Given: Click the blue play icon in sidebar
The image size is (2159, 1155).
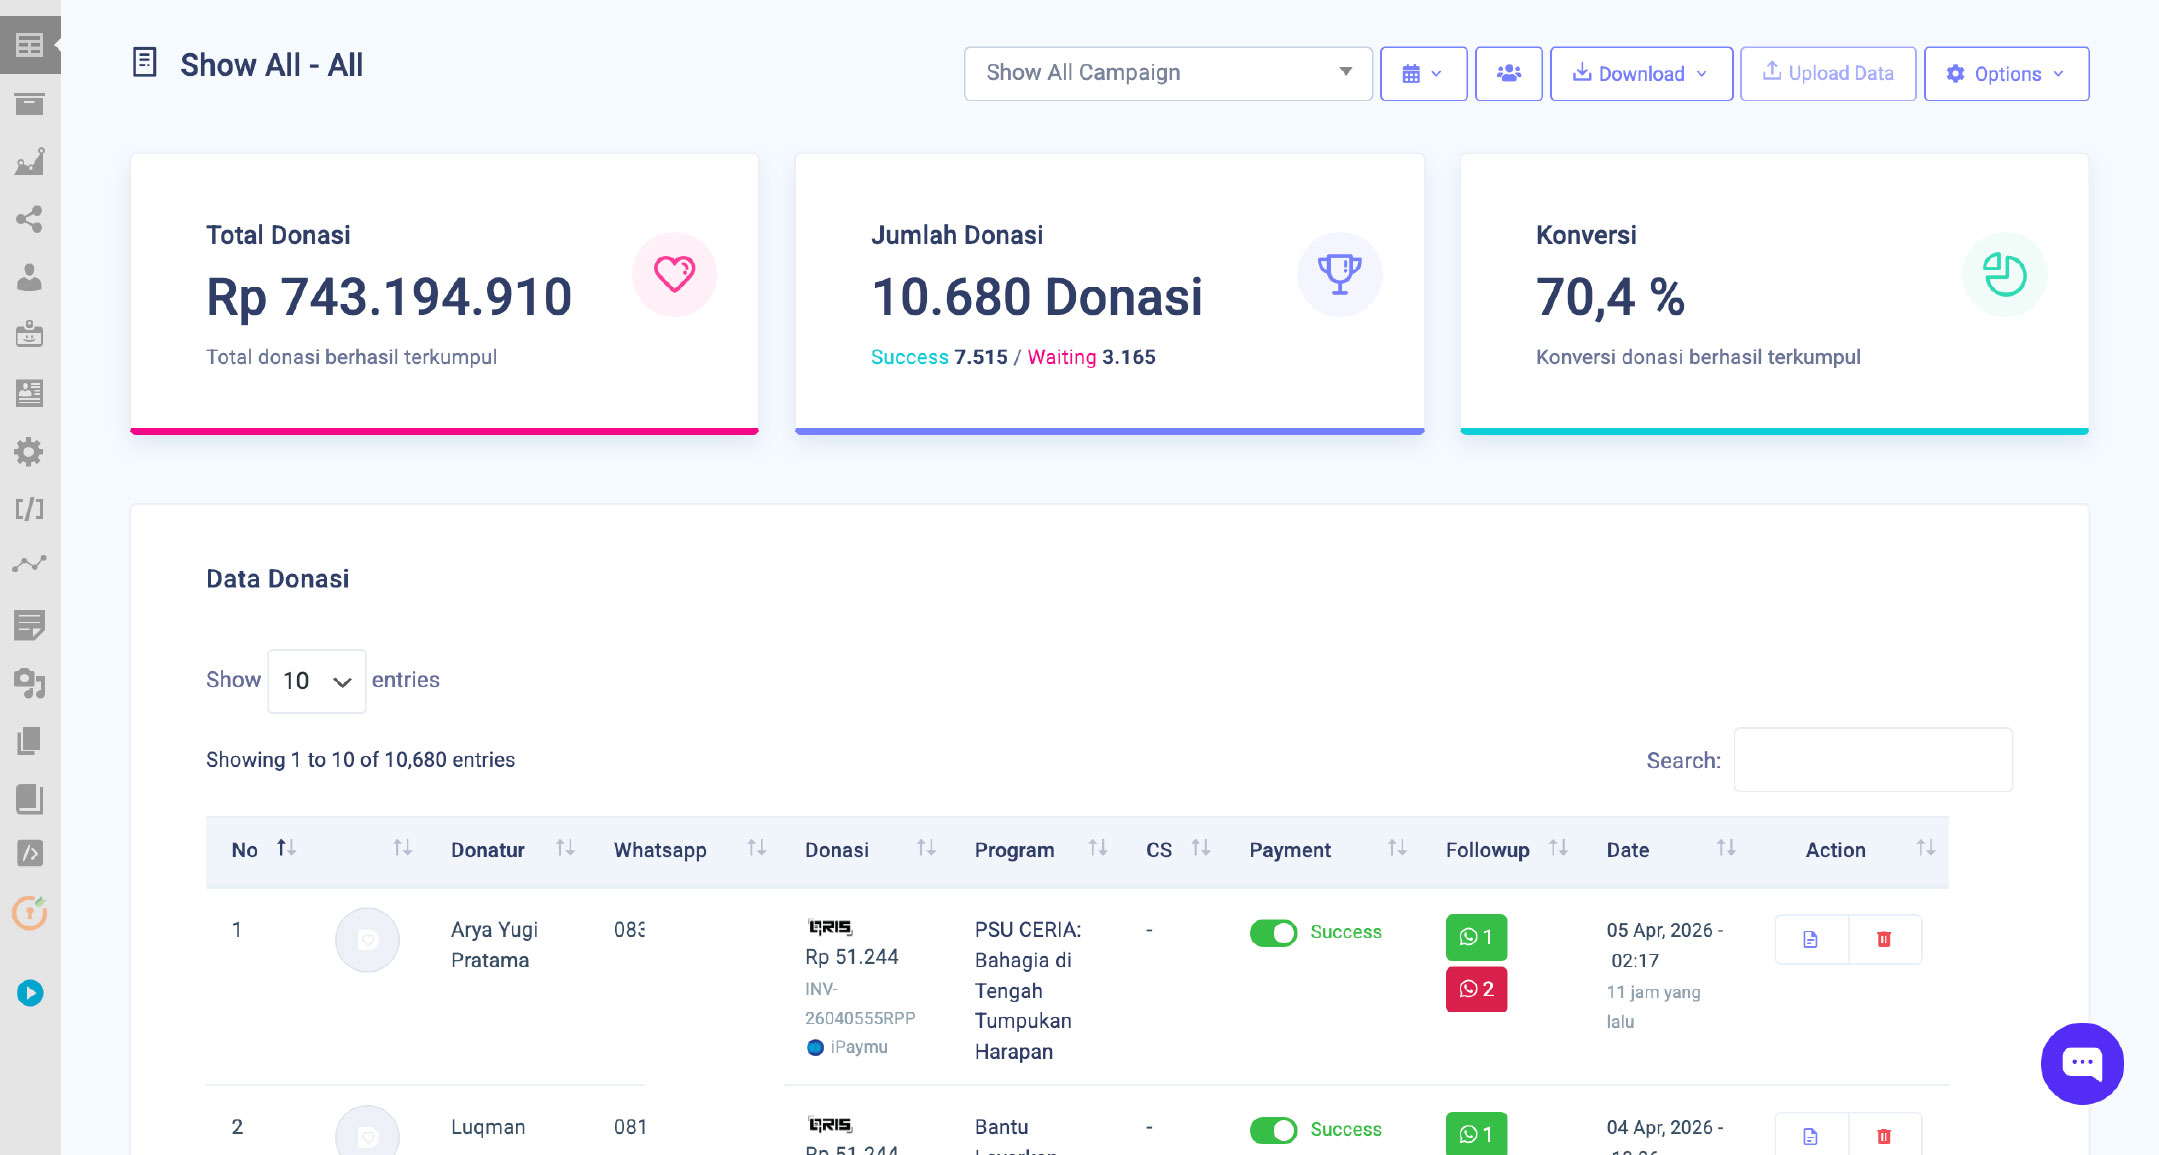Looking at the screenshot, I should (30, 993).
